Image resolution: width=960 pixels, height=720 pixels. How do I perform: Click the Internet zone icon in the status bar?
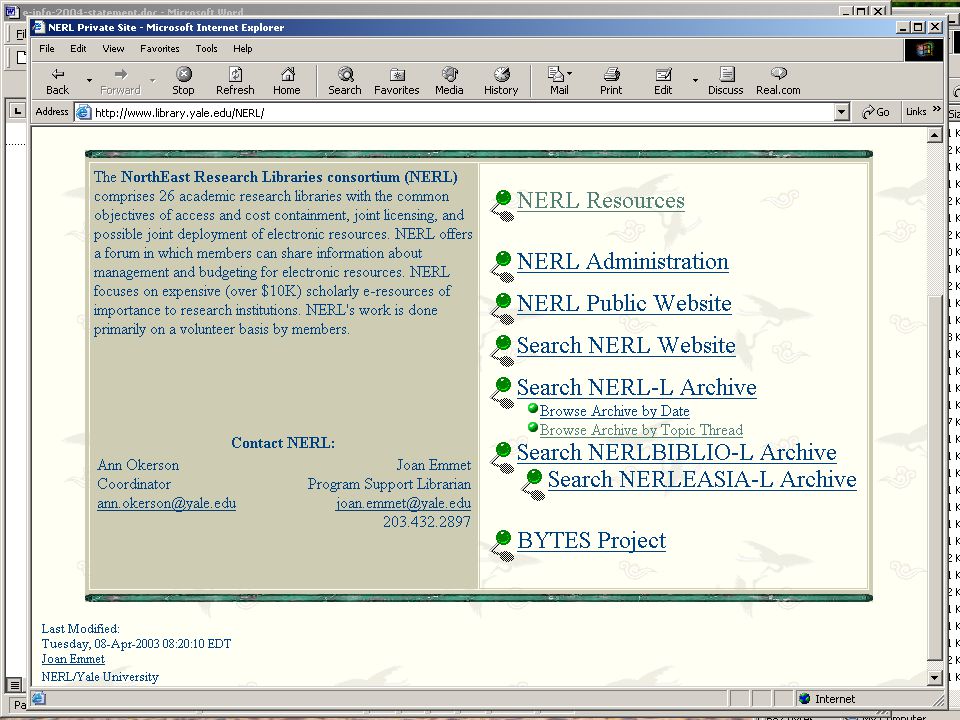[804, 699]
